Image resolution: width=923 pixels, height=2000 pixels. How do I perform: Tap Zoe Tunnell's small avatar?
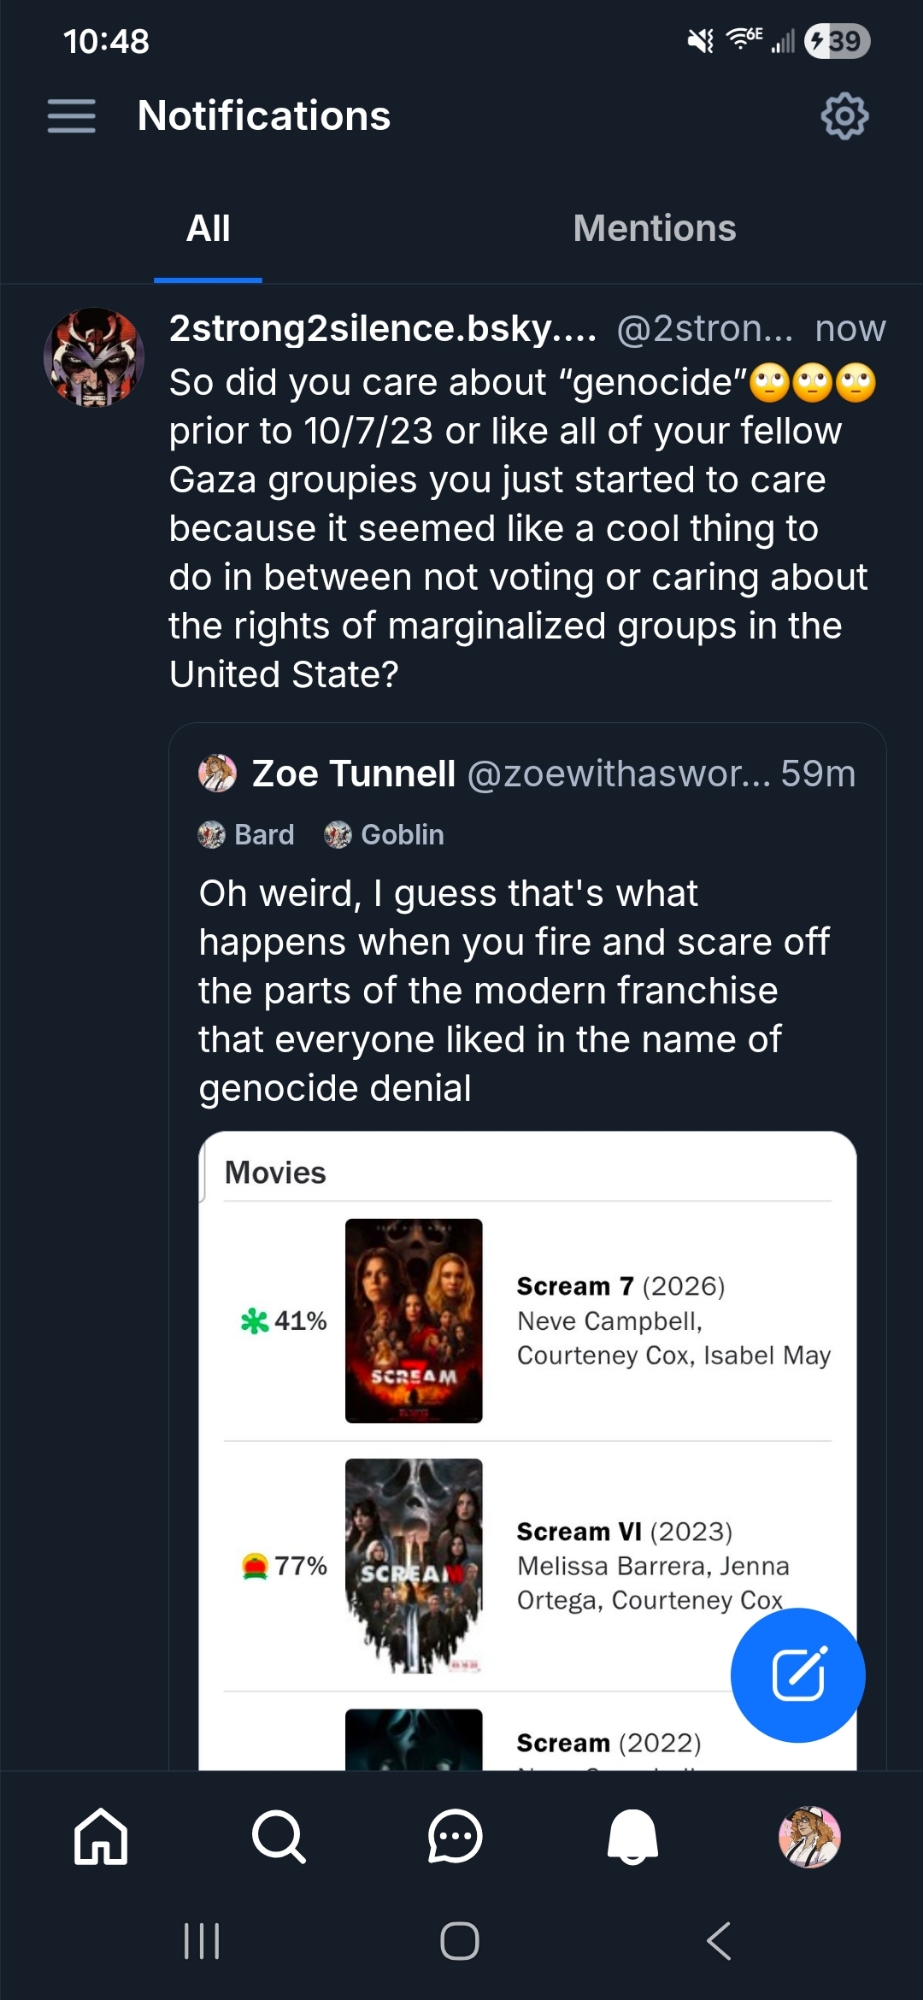coord(217,773)
